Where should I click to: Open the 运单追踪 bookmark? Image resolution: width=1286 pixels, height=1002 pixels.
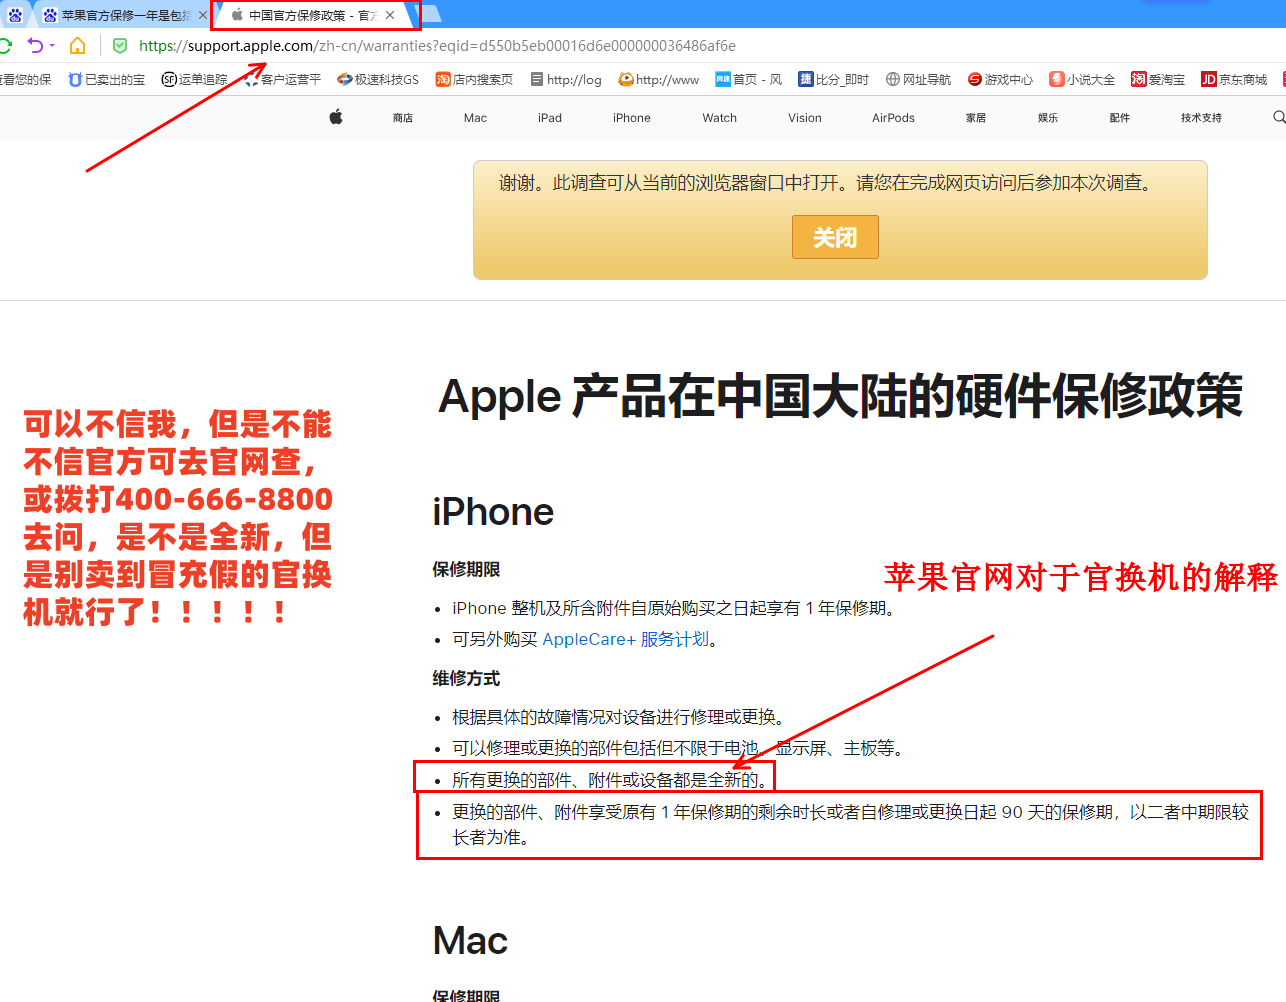point(194,79)
